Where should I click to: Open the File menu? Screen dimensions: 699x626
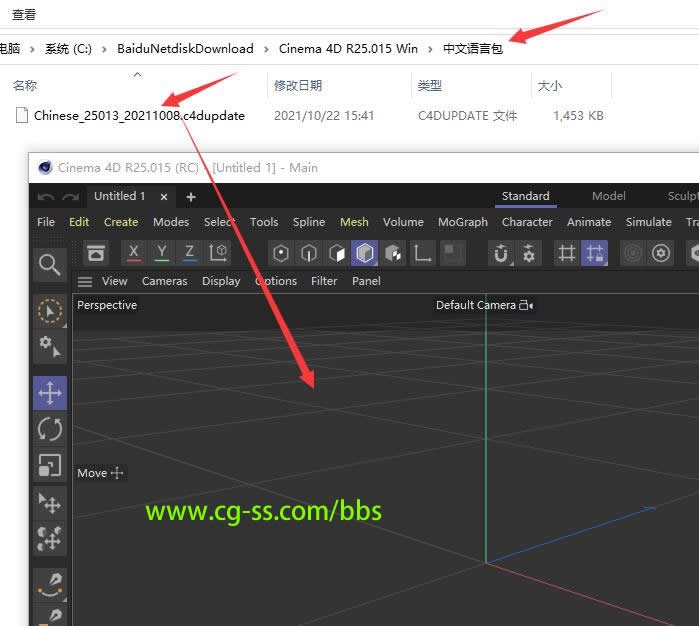46,222
